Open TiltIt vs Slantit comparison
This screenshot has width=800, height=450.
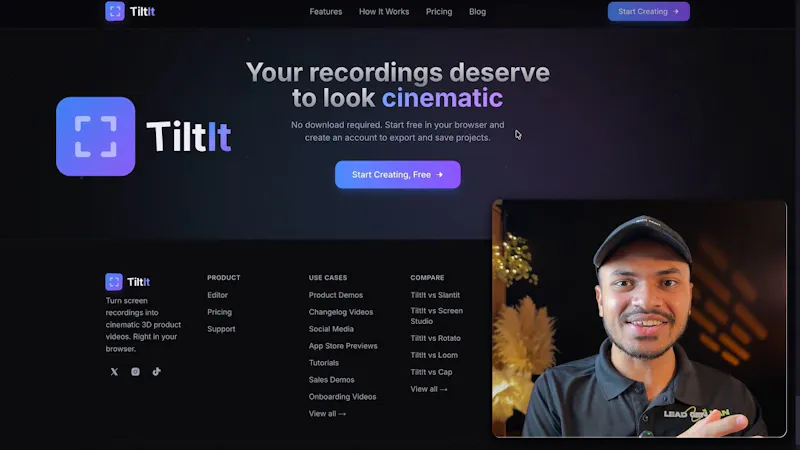tap(435, 295)
